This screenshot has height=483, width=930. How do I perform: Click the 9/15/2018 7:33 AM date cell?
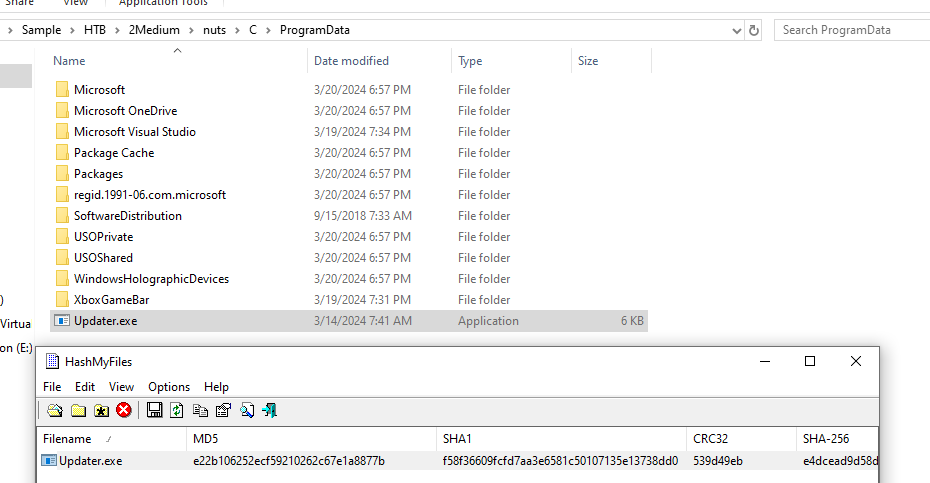click(363, 216)
